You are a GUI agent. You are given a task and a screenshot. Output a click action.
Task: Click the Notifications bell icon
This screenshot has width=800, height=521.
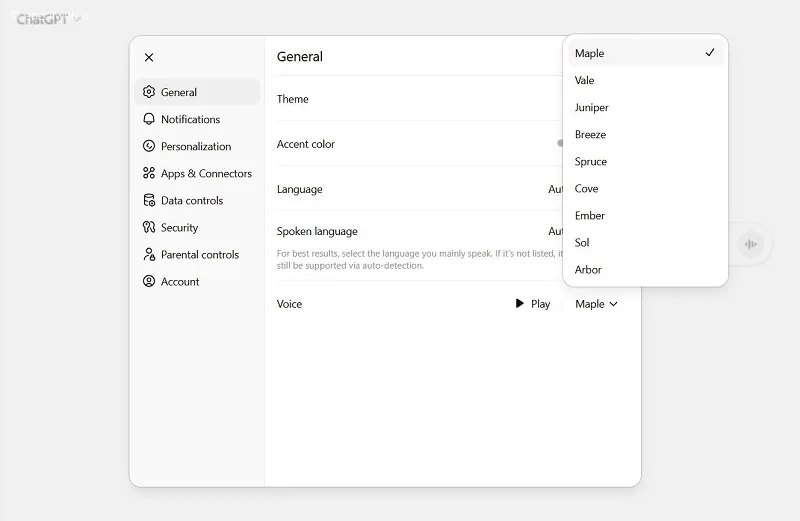[149, 119]
